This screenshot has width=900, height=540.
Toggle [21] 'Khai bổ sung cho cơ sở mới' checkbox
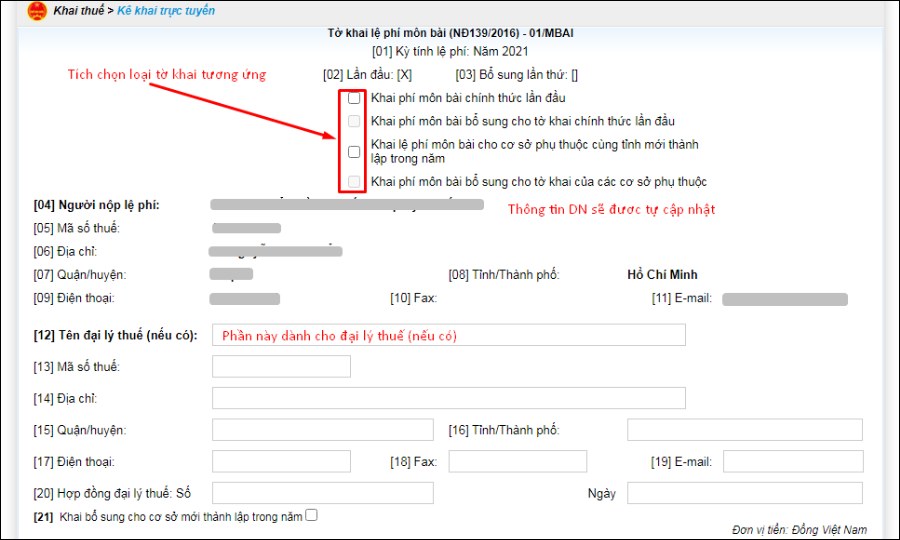(312, 515)
